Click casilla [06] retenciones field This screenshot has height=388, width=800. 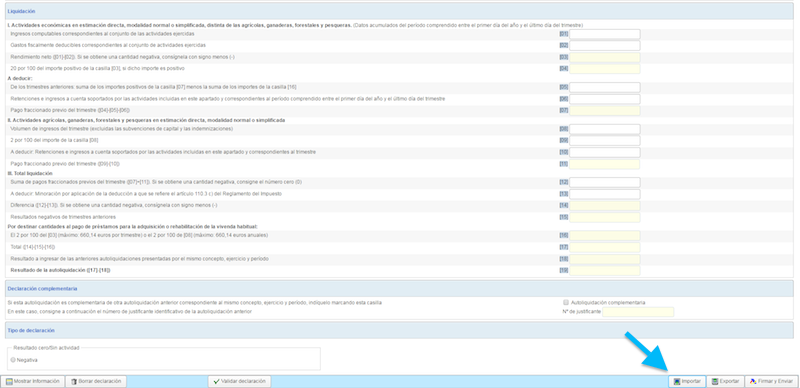click(x=605, y=99)
